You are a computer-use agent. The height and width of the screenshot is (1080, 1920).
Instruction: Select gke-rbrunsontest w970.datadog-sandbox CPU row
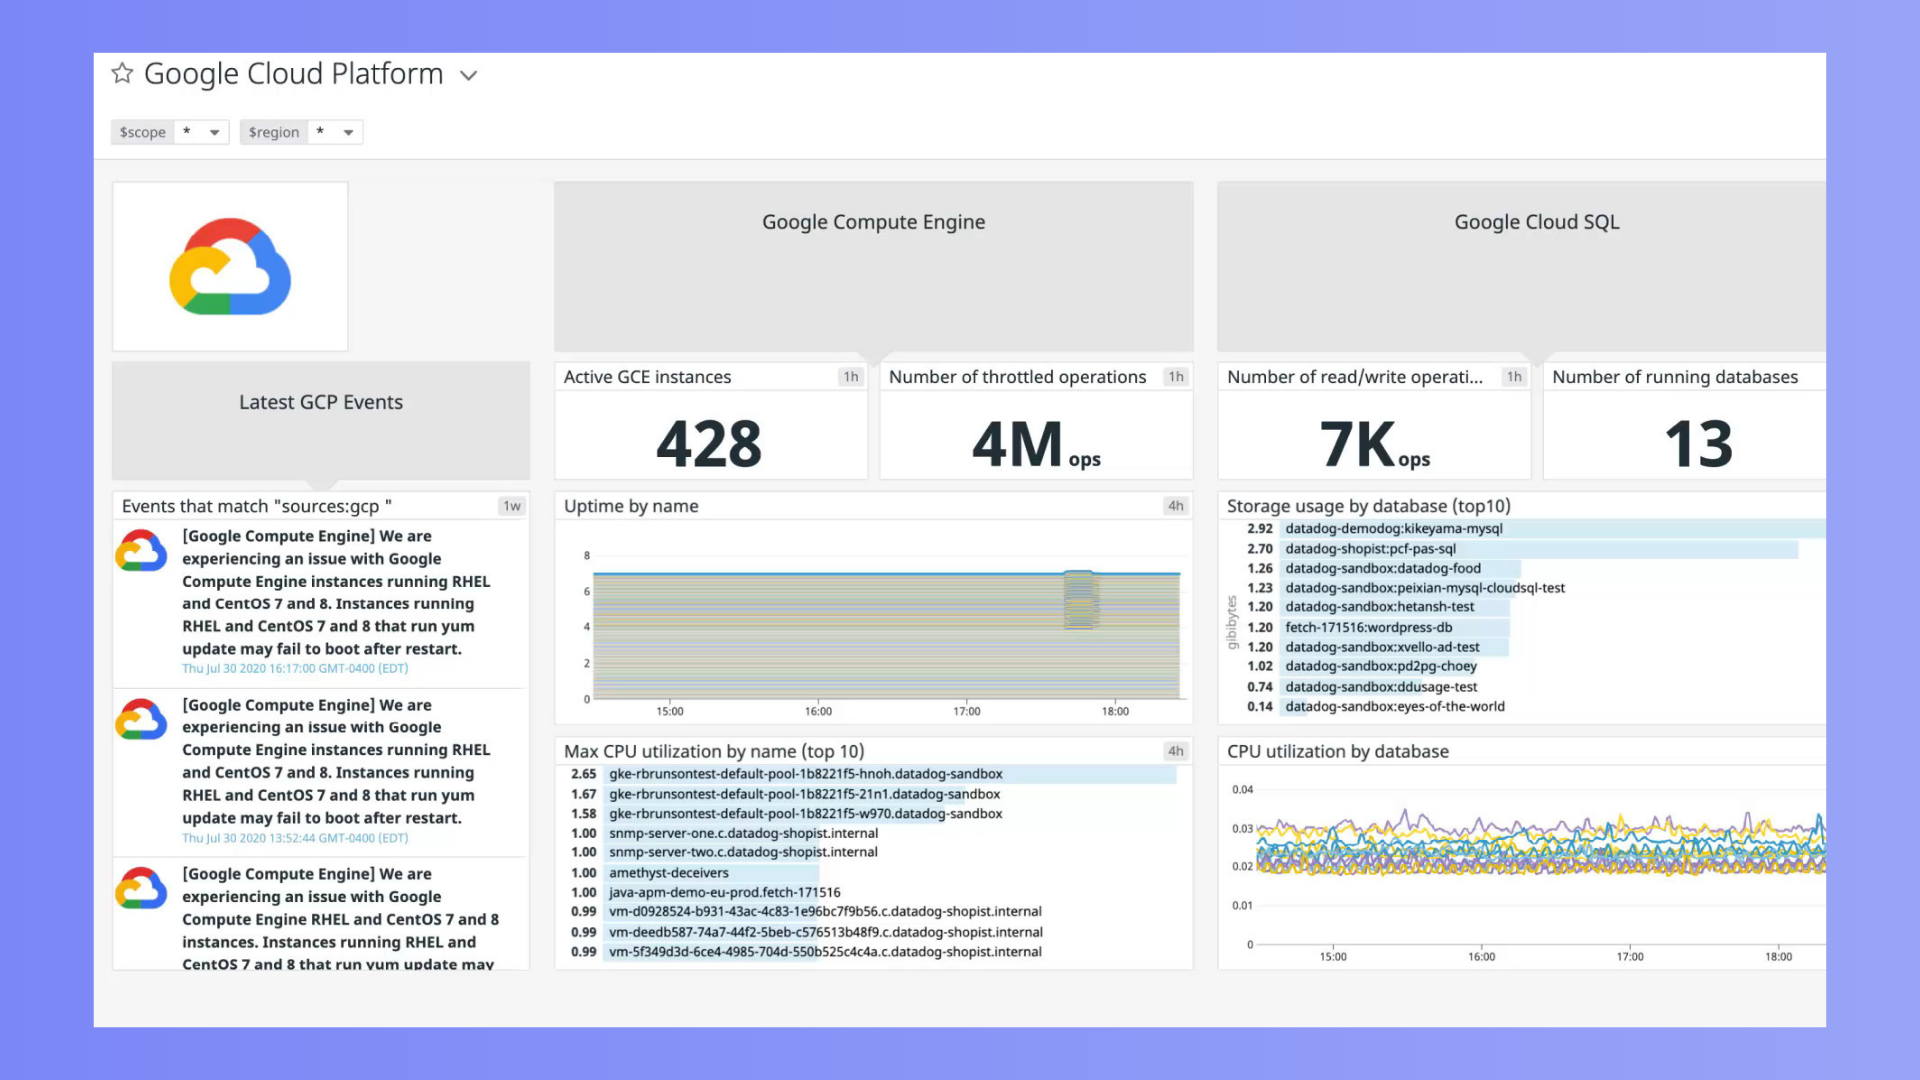873,814
